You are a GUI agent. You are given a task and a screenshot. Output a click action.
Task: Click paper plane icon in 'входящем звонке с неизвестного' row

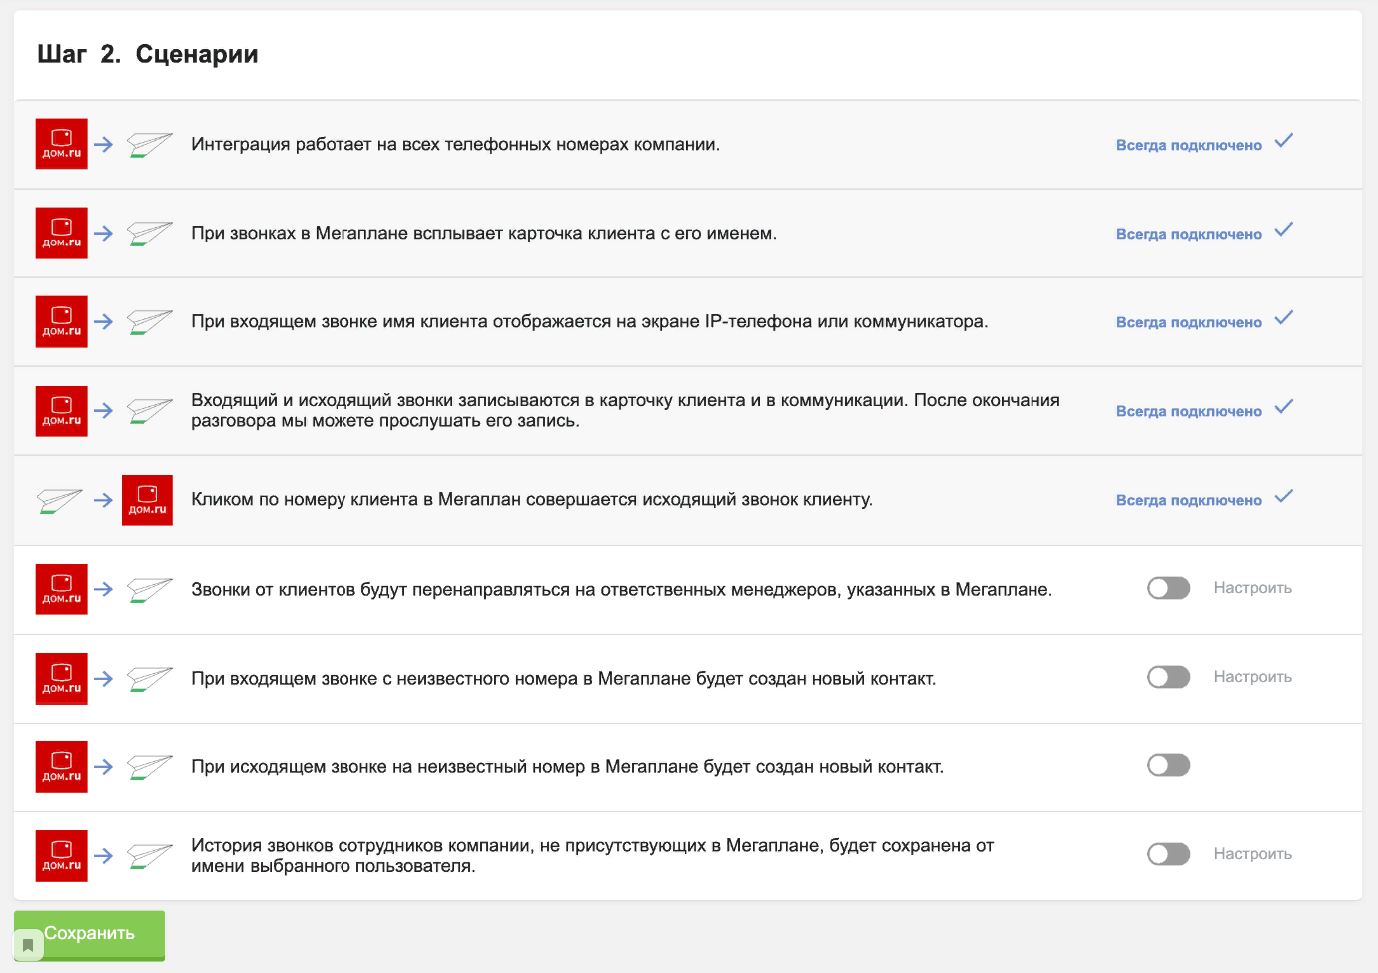click(x=150, y=679)
